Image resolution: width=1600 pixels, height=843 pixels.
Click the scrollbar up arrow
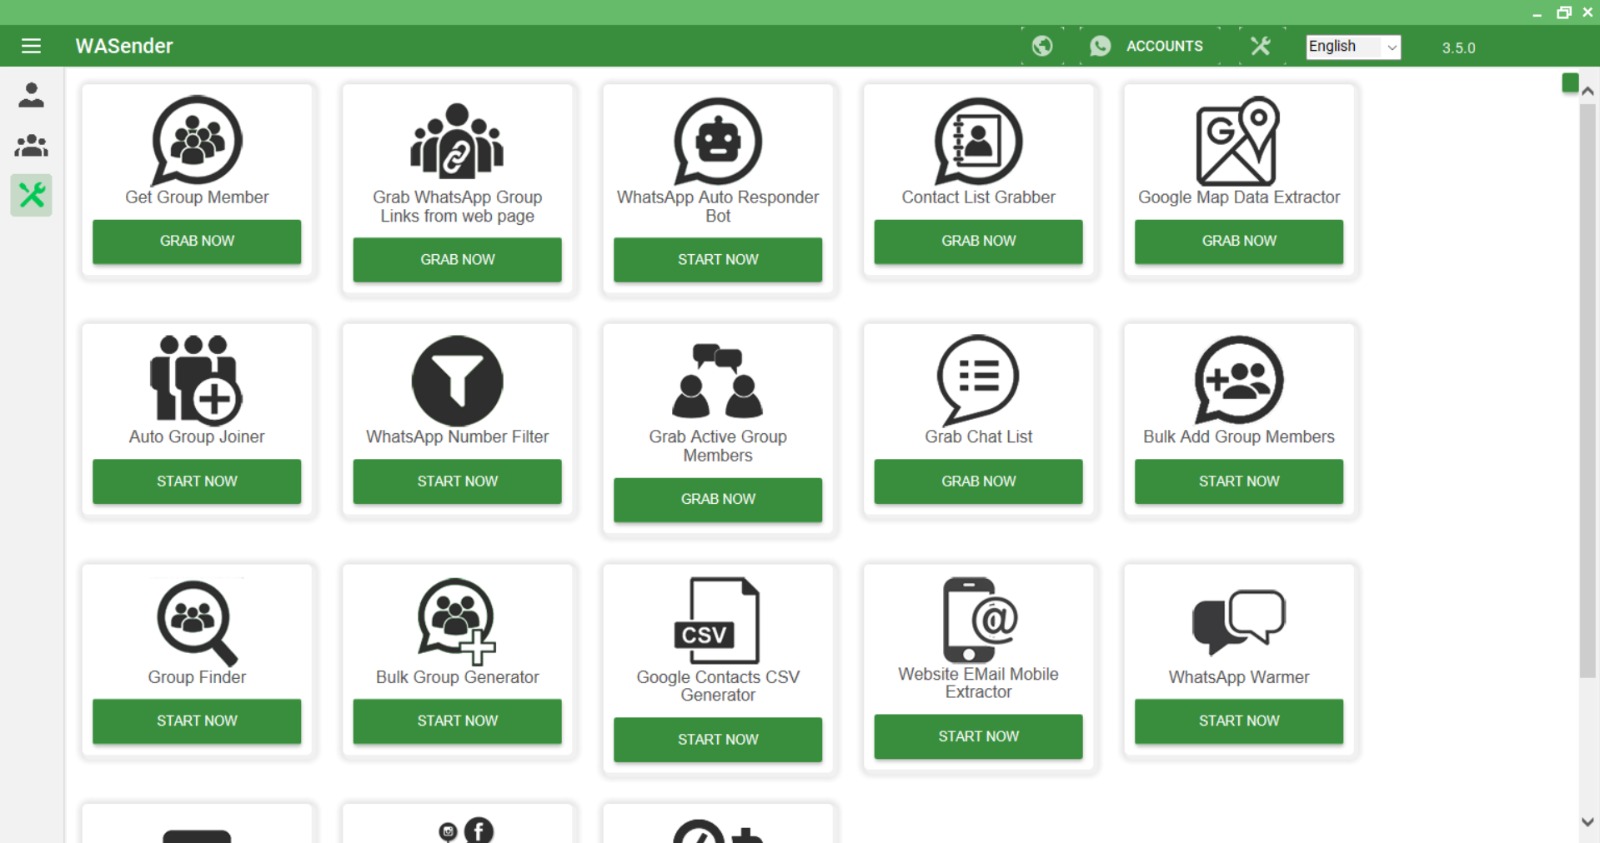click(x=1588, y=91)
